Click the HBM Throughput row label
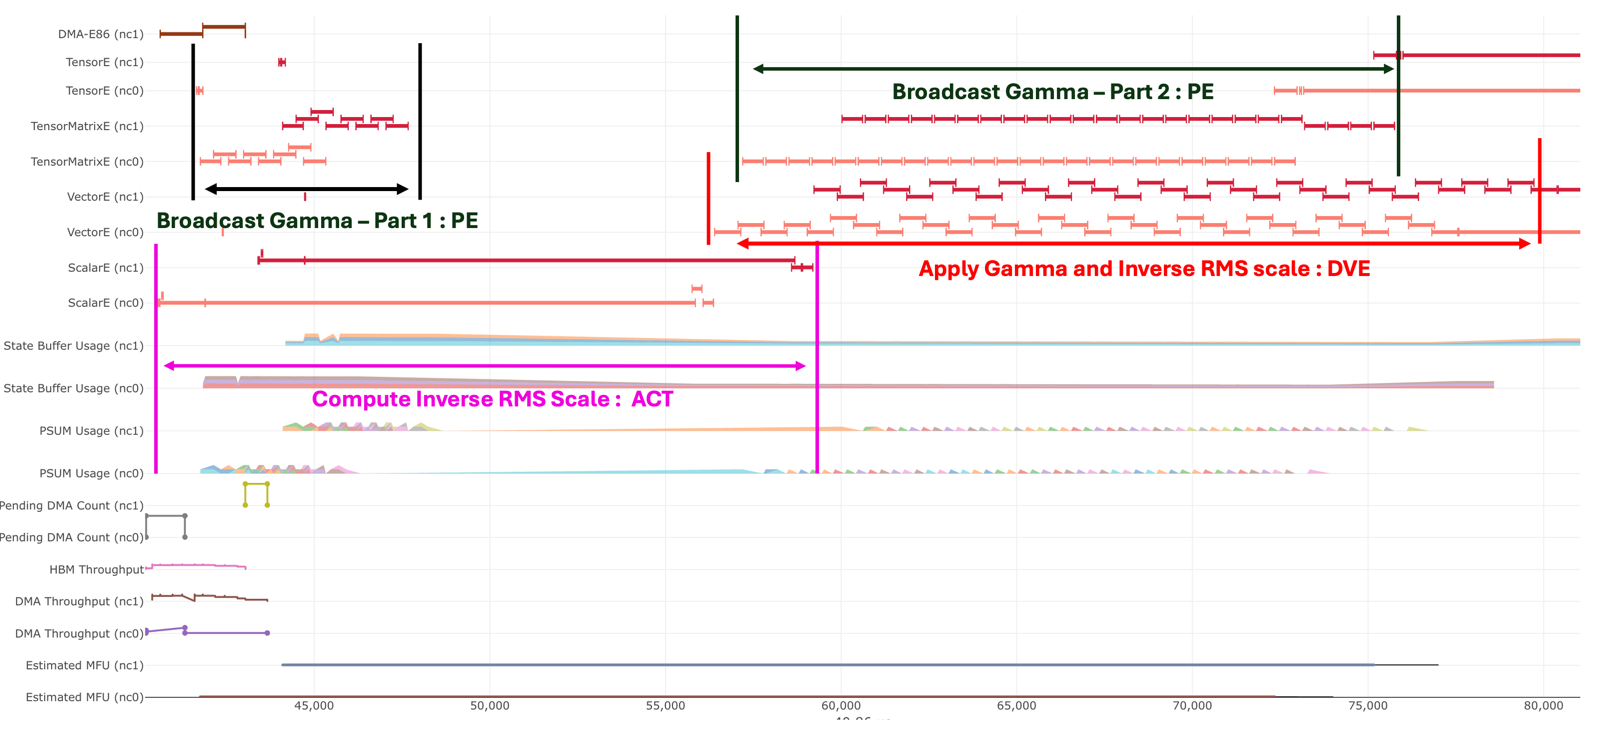 [96, 570]
